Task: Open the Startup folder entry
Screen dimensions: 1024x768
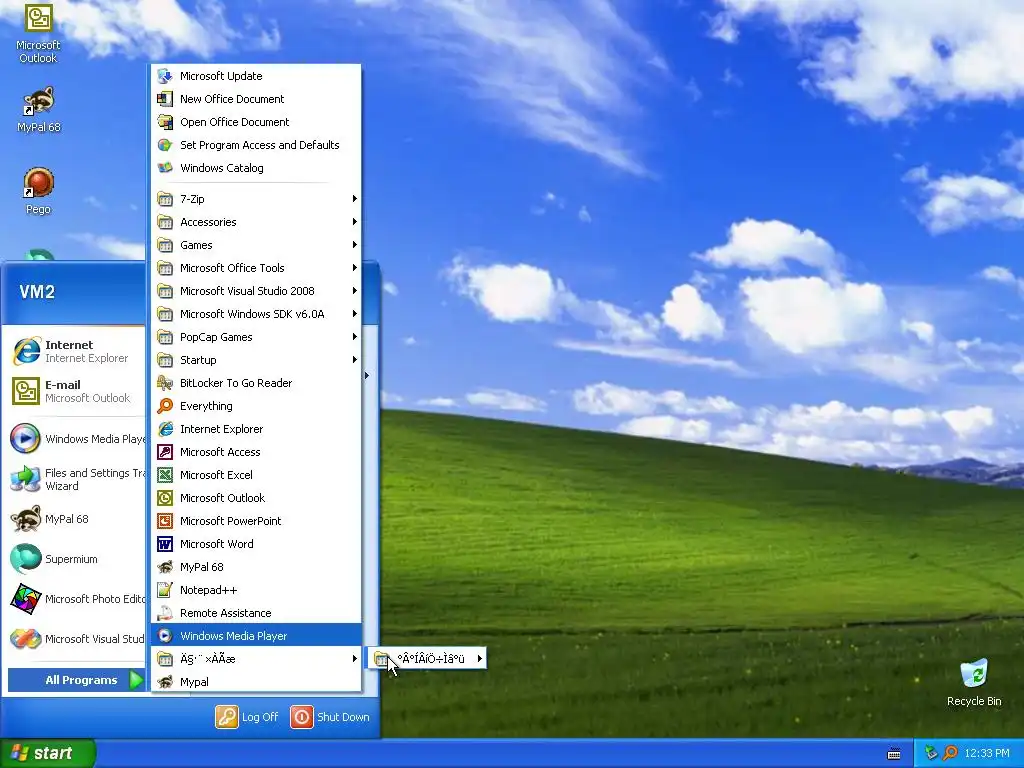Action: (x=257, y=360)
